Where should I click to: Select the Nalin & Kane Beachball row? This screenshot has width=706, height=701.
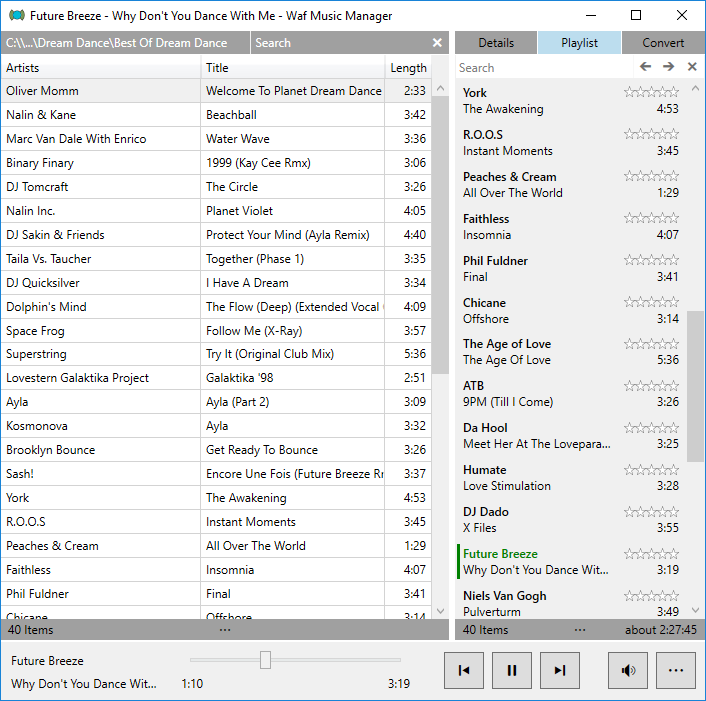coord(216,115)
